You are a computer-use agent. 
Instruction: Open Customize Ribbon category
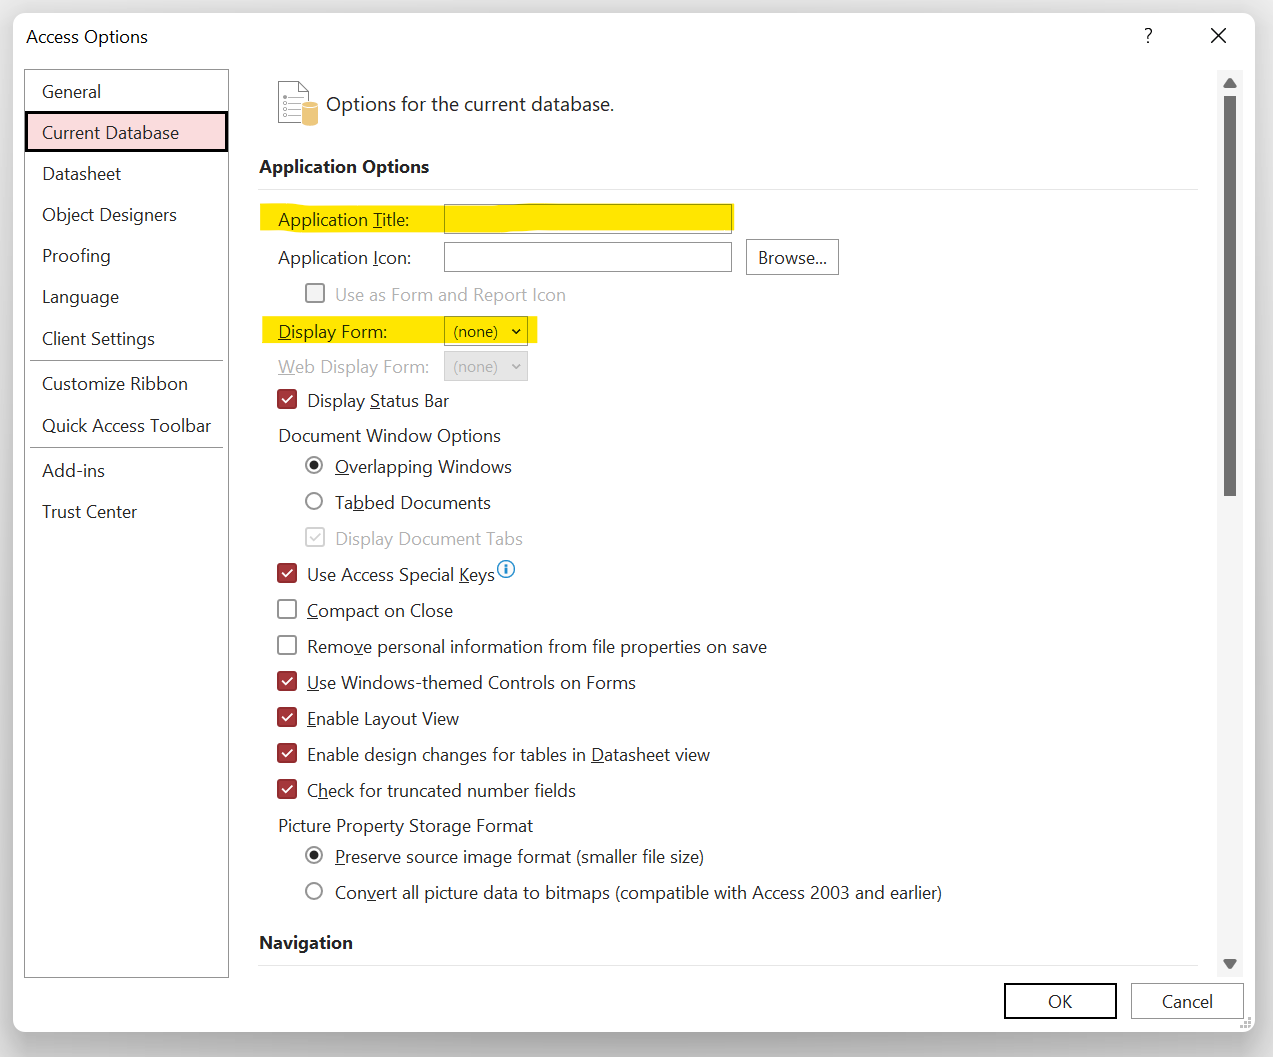[x=126, y=384]
